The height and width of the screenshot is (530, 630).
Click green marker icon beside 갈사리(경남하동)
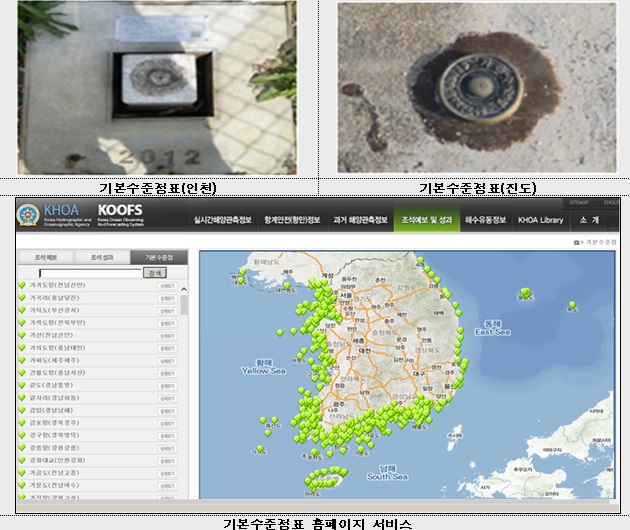pyautogui.click(x=22, y=397)
